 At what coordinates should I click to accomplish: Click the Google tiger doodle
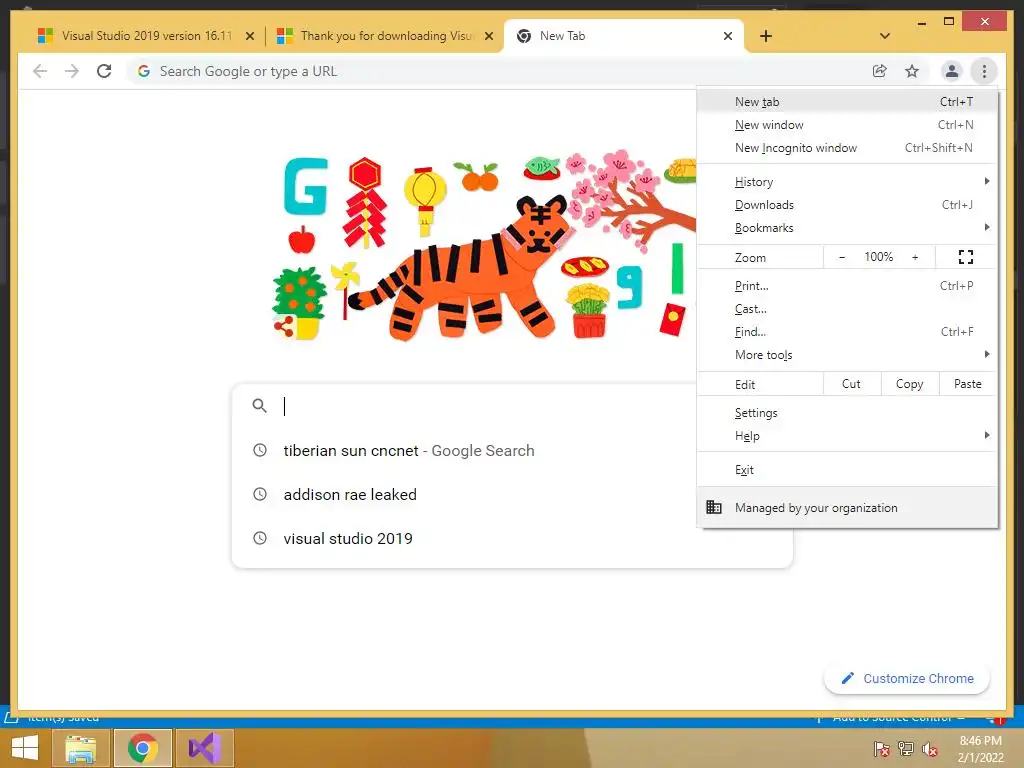click(x=483, y=248)
